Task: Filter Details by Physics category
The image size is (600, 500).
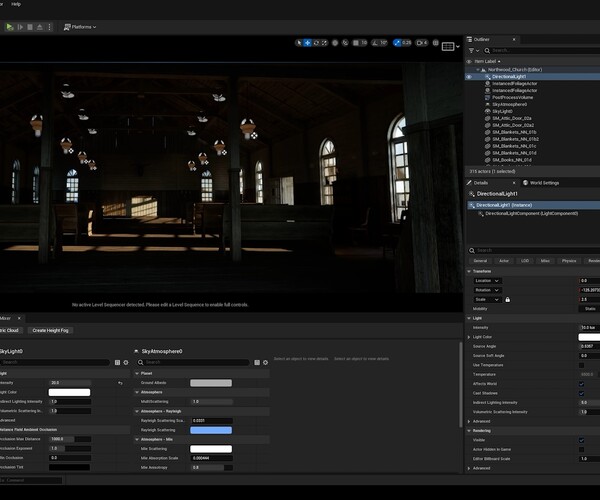Action: tap(569, 261)
